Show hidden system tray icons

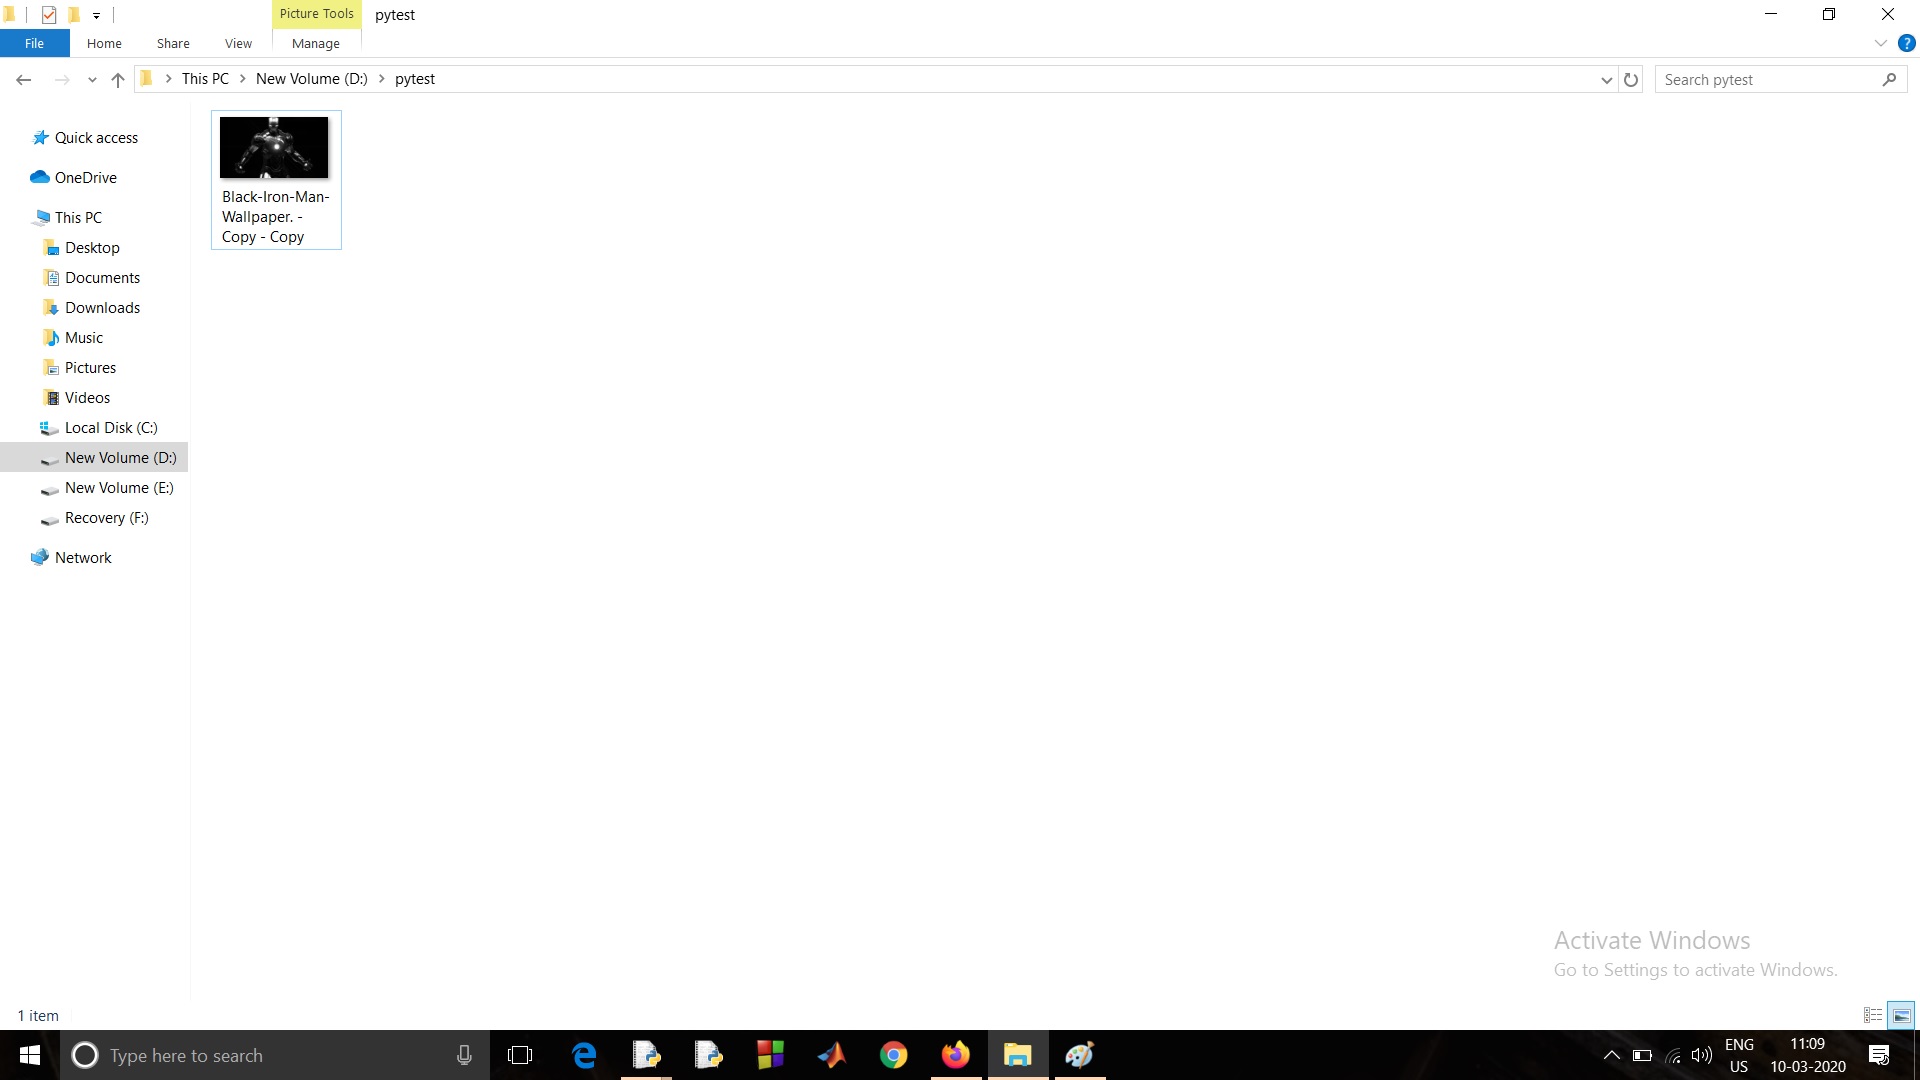point(1611,1055)
